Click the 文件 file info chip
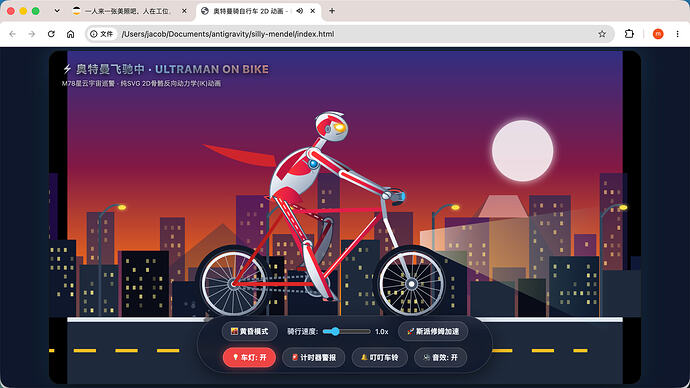 102,34
